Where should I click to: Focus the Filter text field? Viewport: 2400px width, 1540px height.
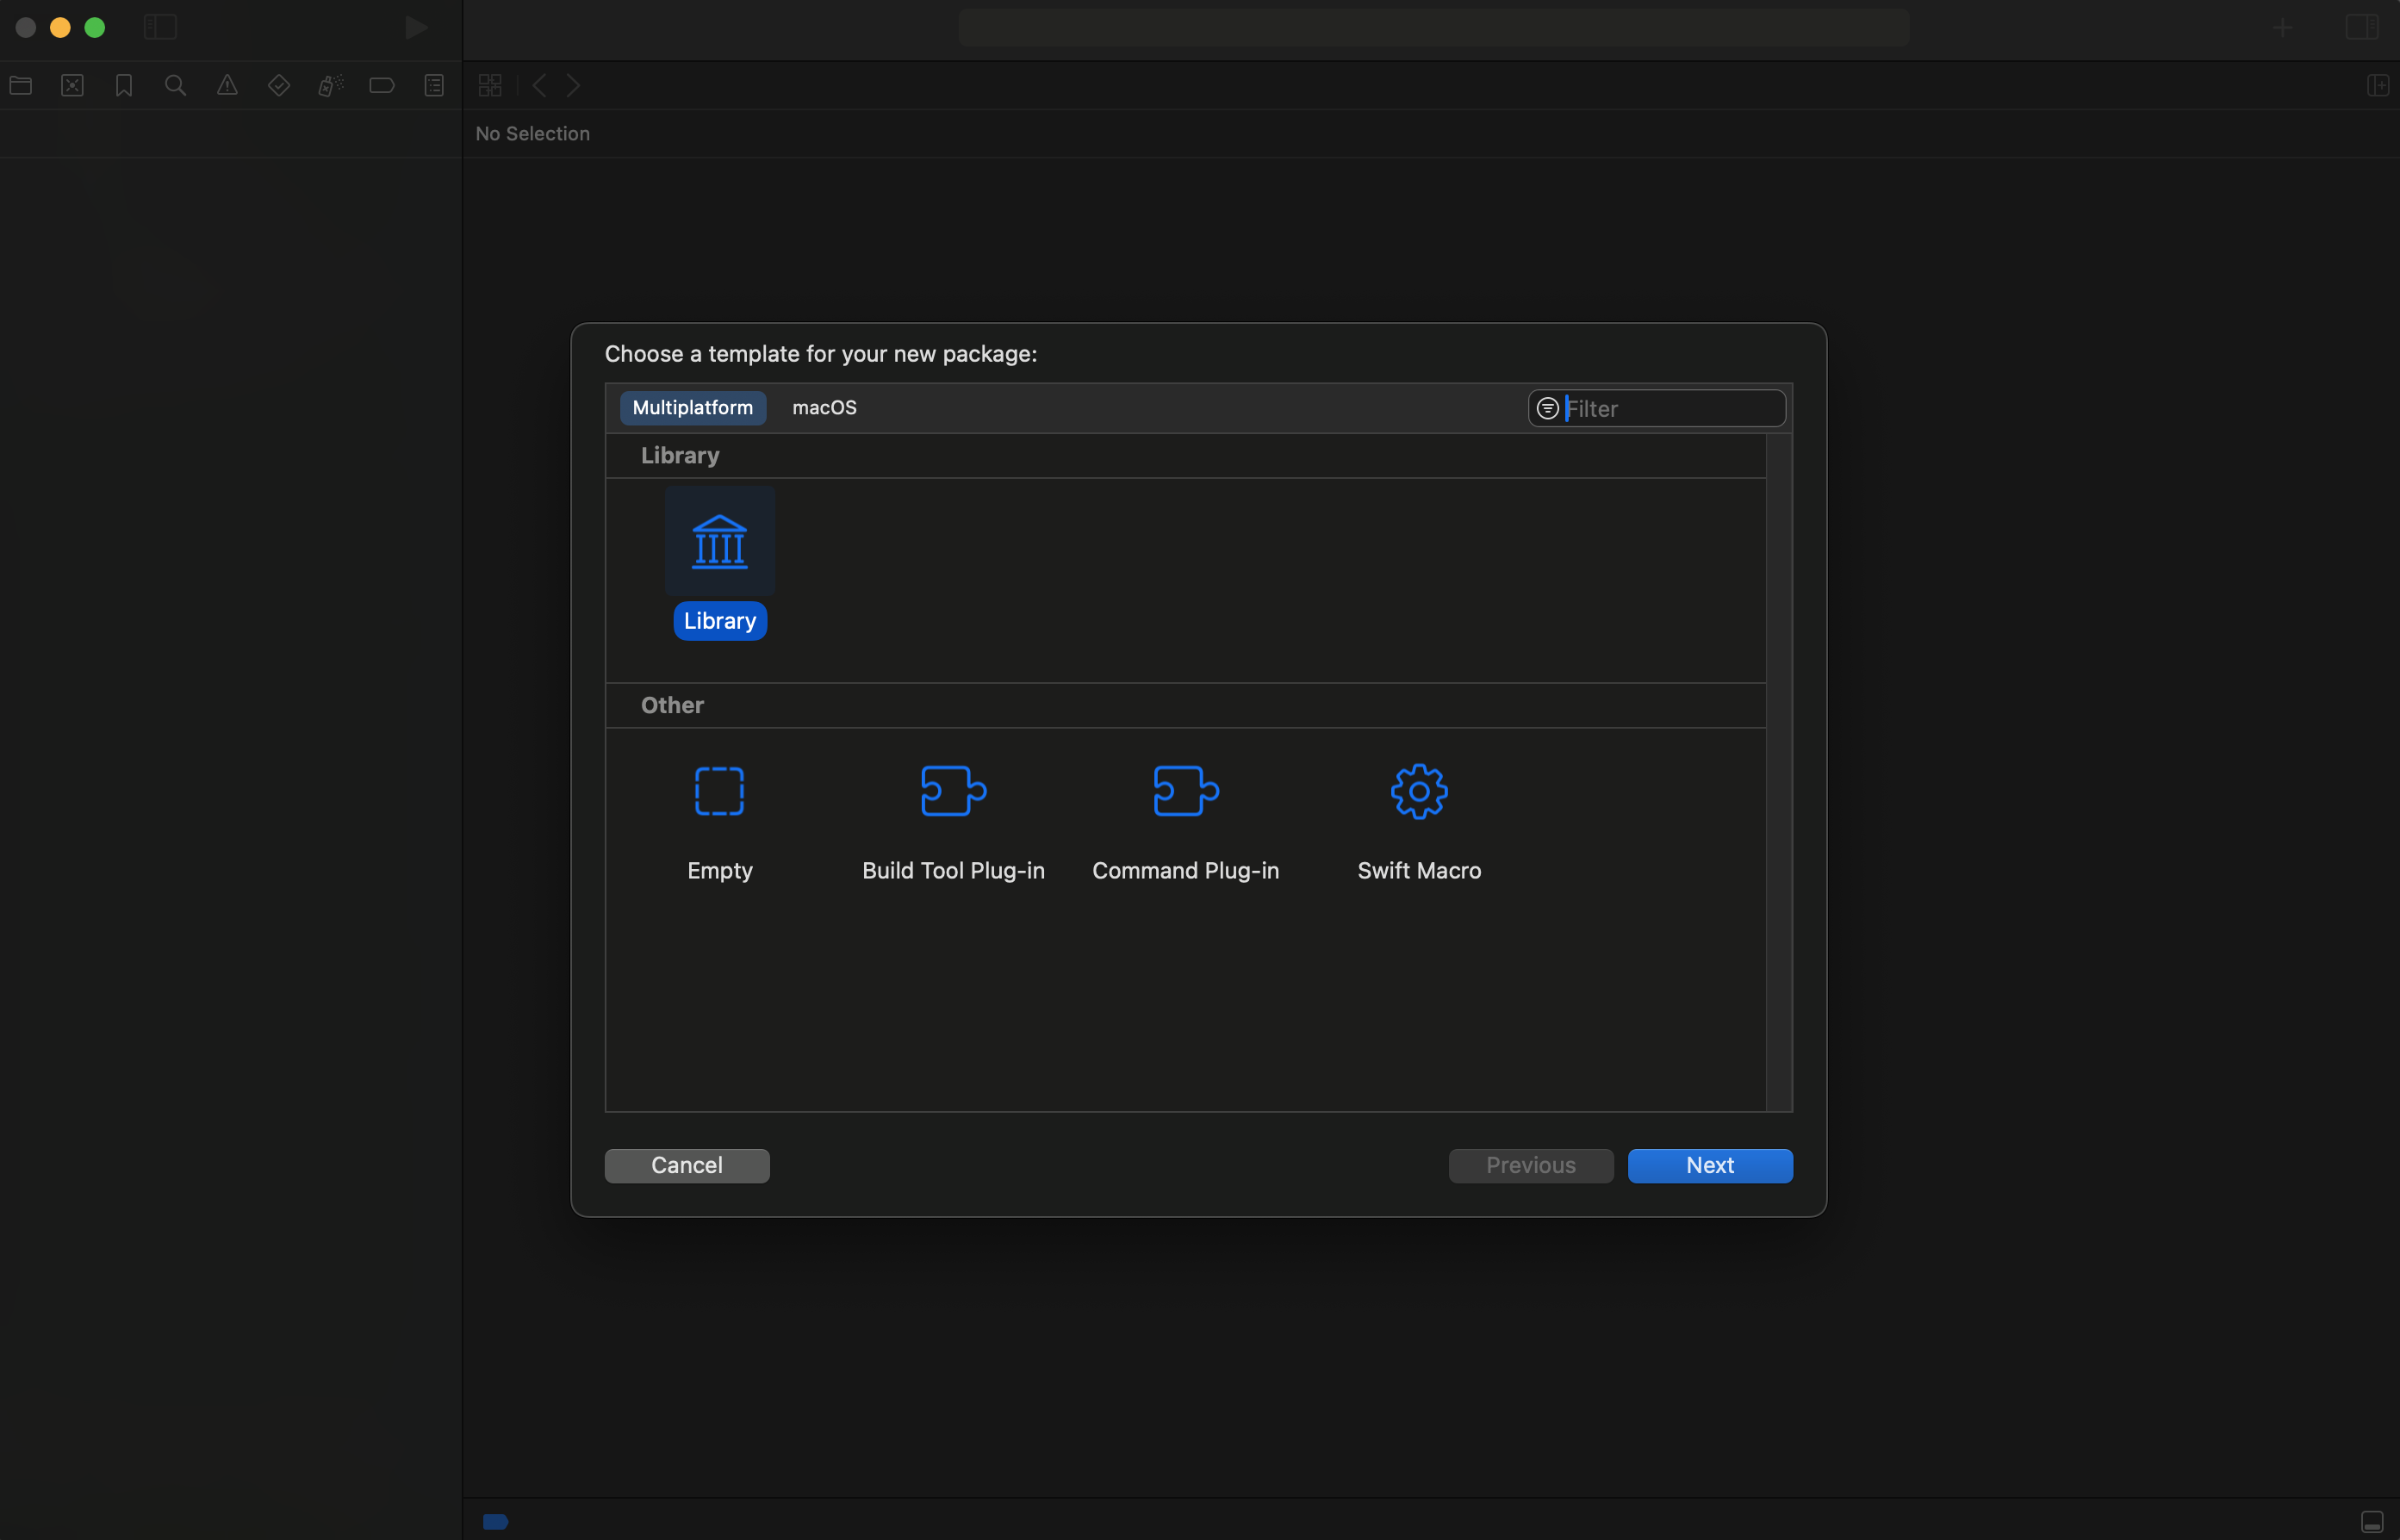(1670, 409)
